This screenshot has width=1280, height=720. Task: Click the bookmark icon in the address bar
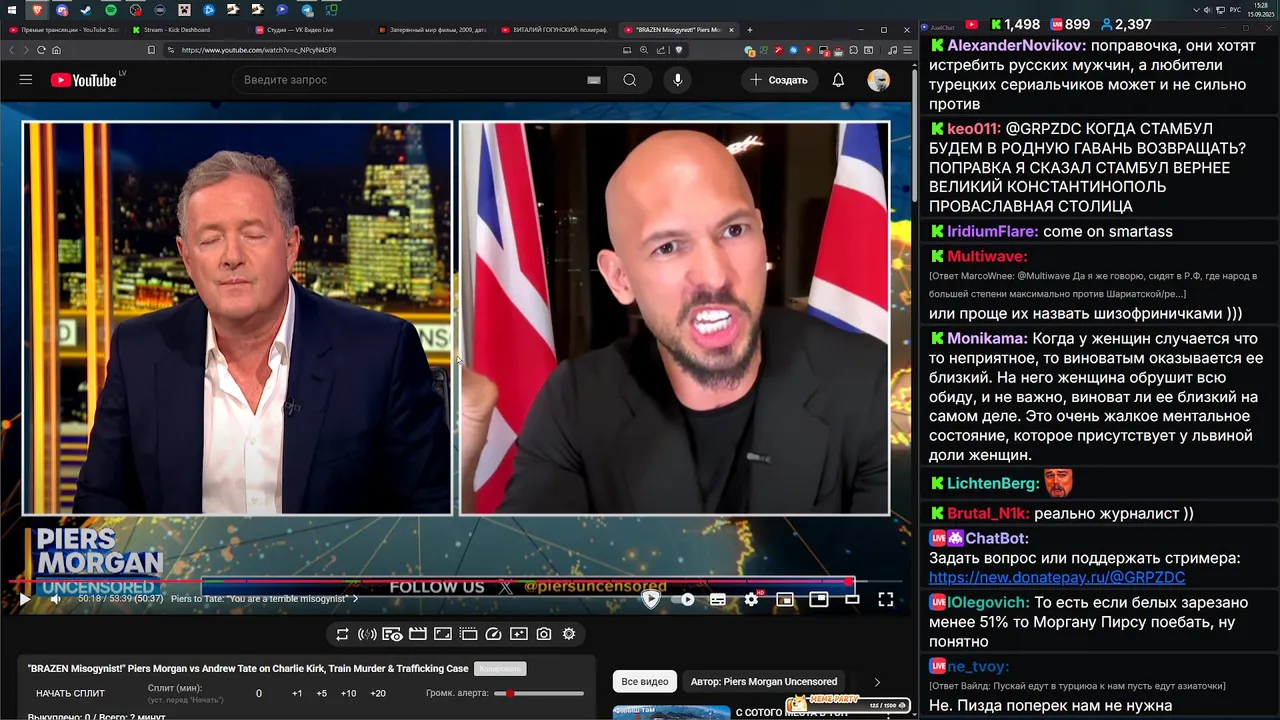[x=151, y=50]
